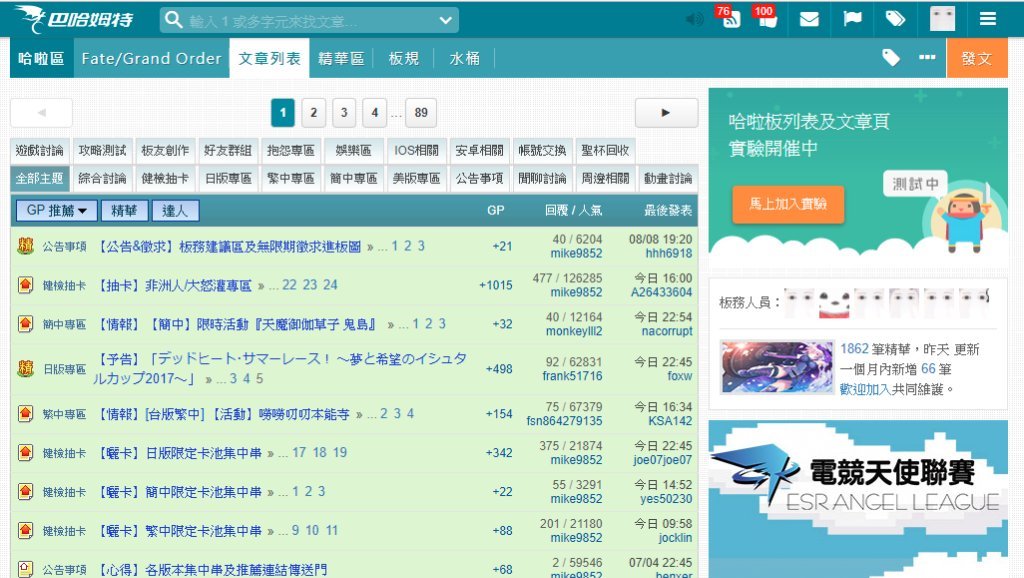Jump to last page 89
Screen dimensions: 1024x578
tap(421, 113)
